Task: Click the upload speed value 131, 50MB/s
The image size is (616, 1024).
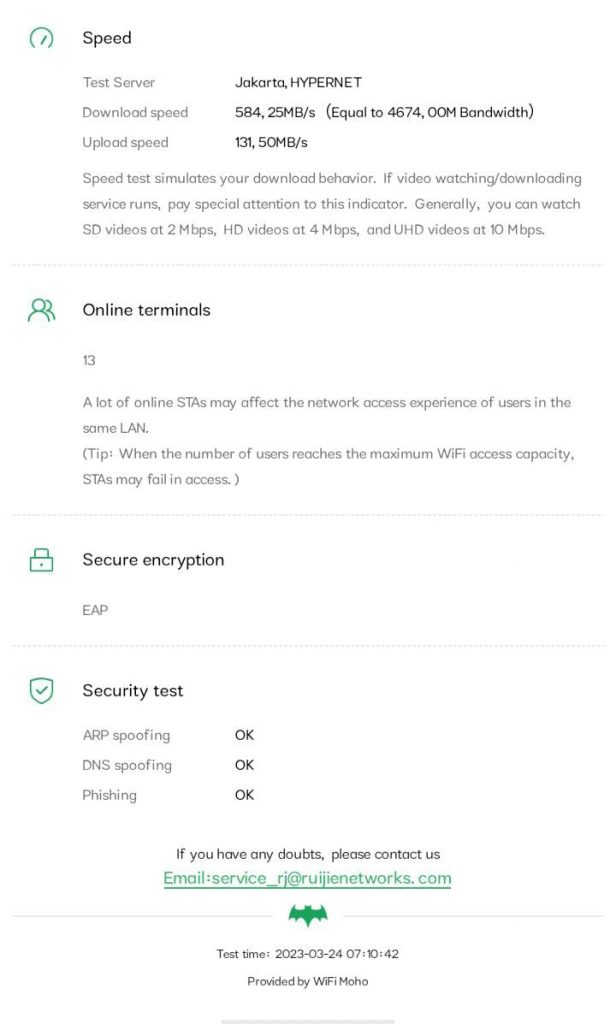Action: coord(271,142)
